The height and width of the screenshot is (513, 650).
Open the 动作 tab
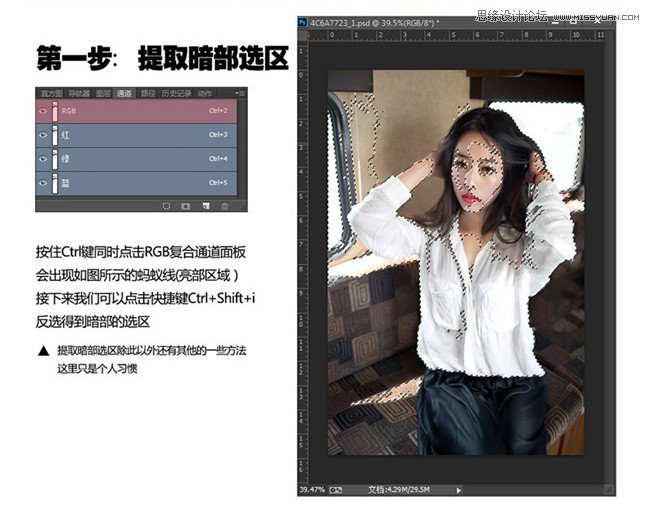(x=204, y=93)
